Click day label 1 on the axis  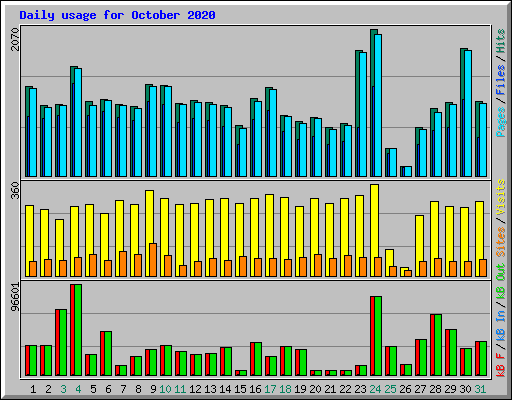[x=33, y=389]
